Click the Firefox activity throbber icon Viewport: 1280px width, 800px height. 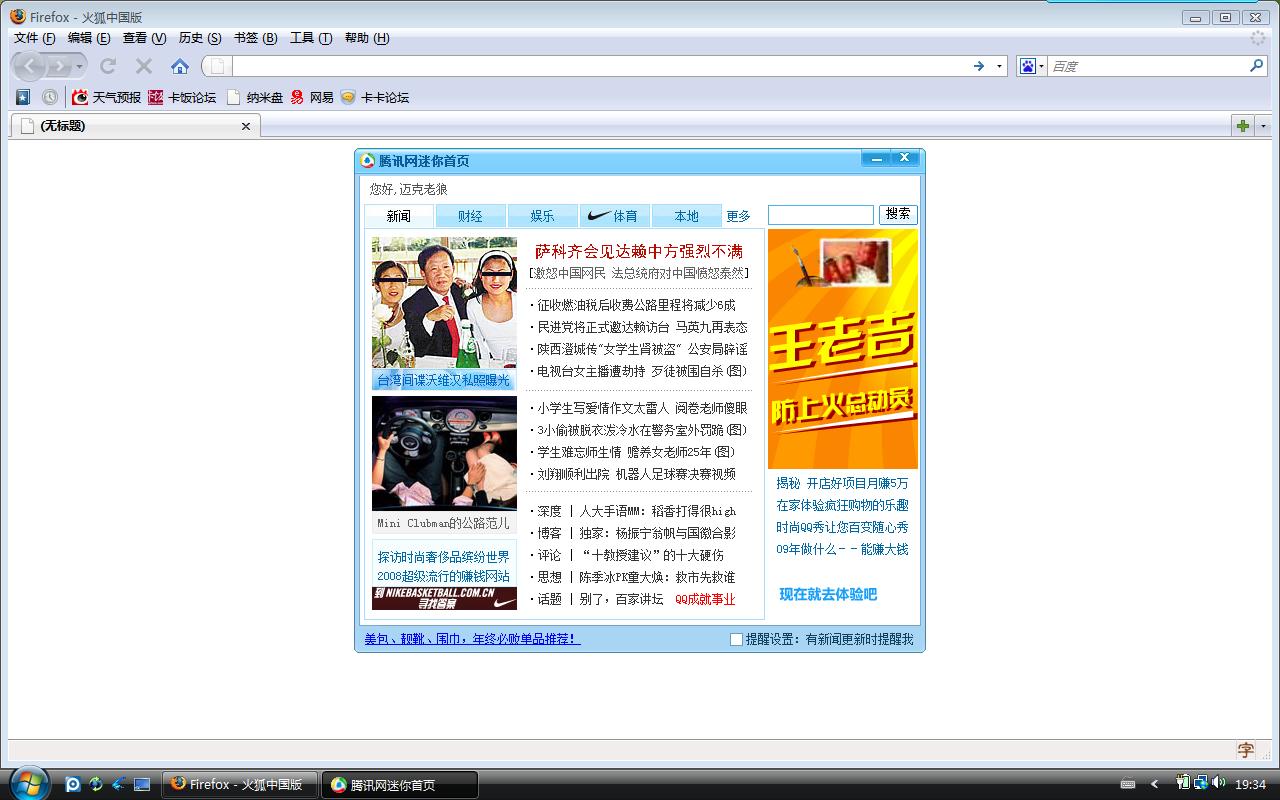click(1258, 38)
